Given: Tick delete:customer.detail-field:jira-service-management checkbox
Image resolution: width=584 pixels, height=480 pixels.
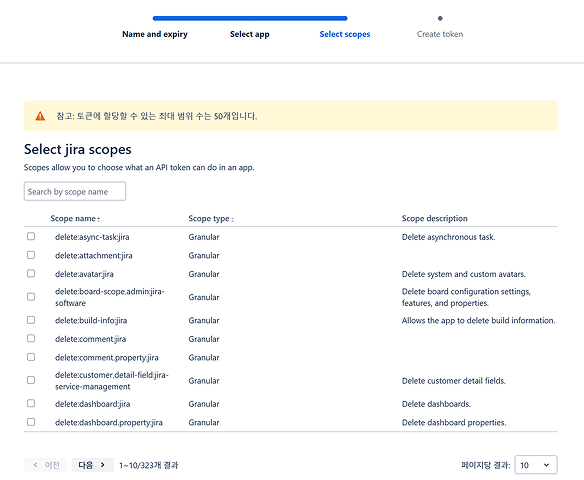Looking at the screenshot, I should [x=31, y=380].
